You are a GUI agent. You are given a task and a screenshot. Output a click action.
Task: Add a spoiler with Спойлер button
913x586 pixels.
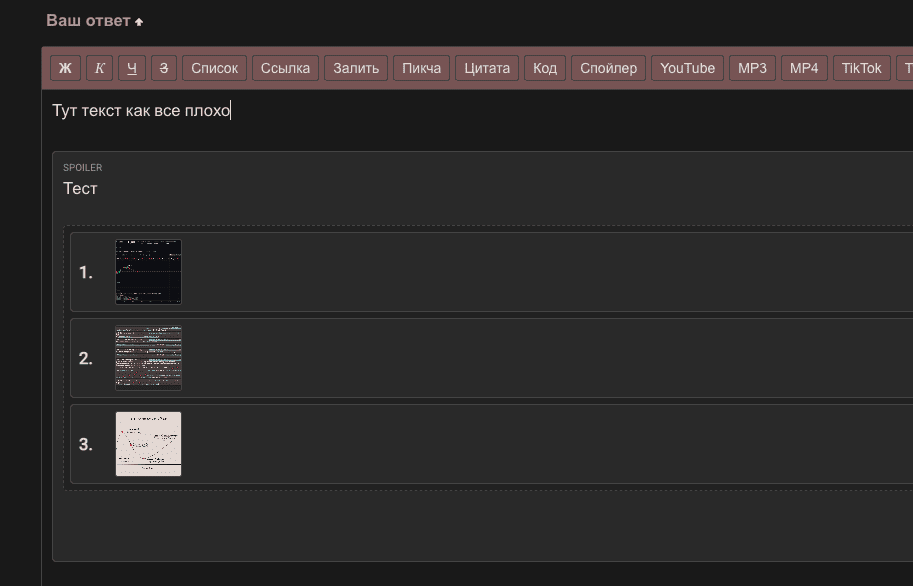click(x=608, y=68)
